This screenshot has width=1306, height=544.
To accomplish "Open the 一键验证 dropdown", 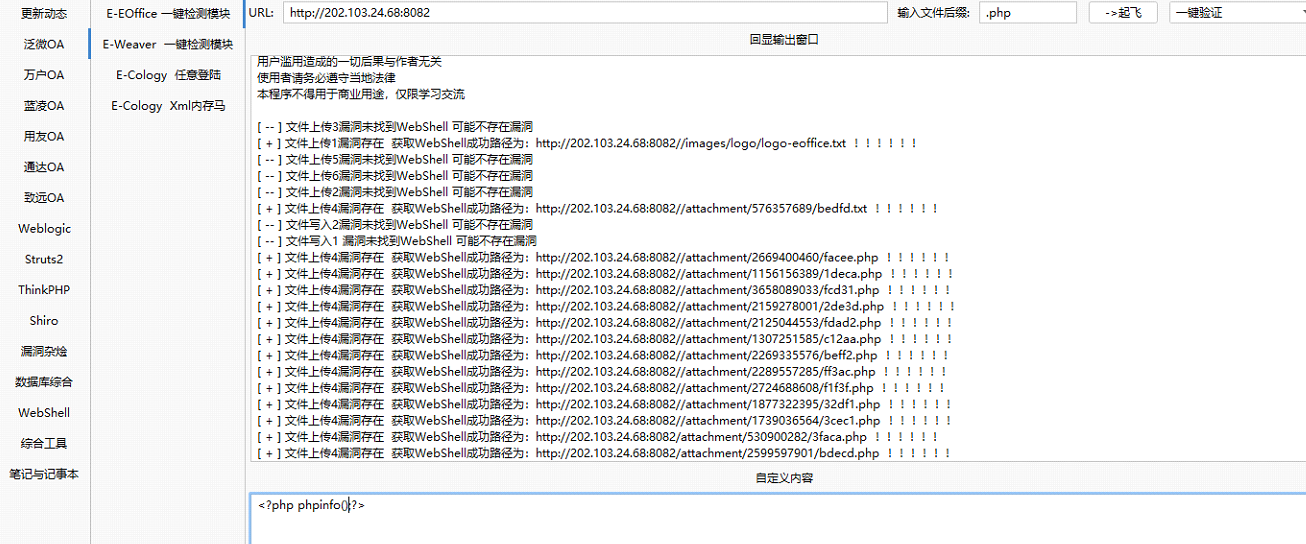I will (x=1237, y=13).
